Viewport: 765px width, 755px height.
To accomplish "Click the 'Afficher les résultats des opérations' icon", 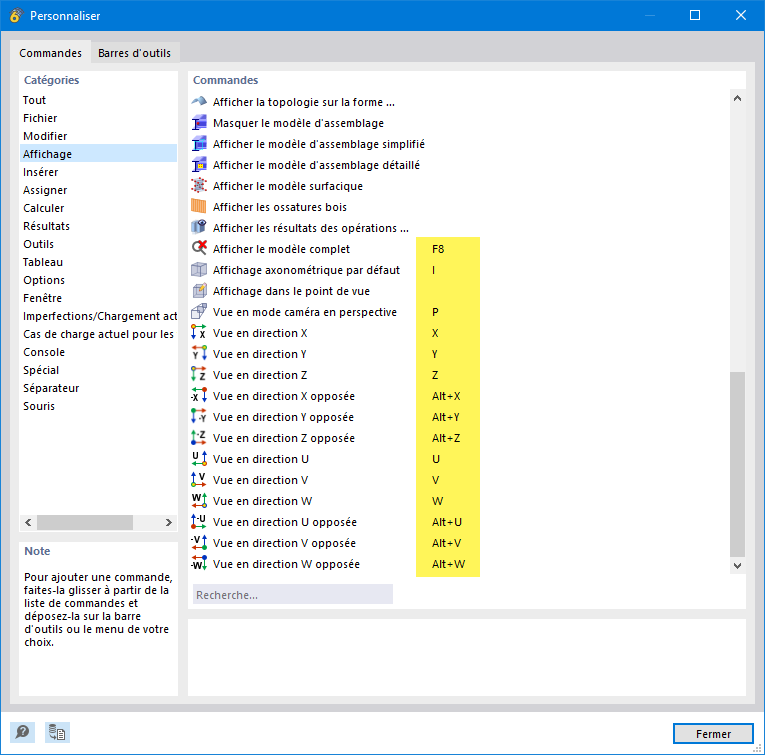I will pos(199,228).
